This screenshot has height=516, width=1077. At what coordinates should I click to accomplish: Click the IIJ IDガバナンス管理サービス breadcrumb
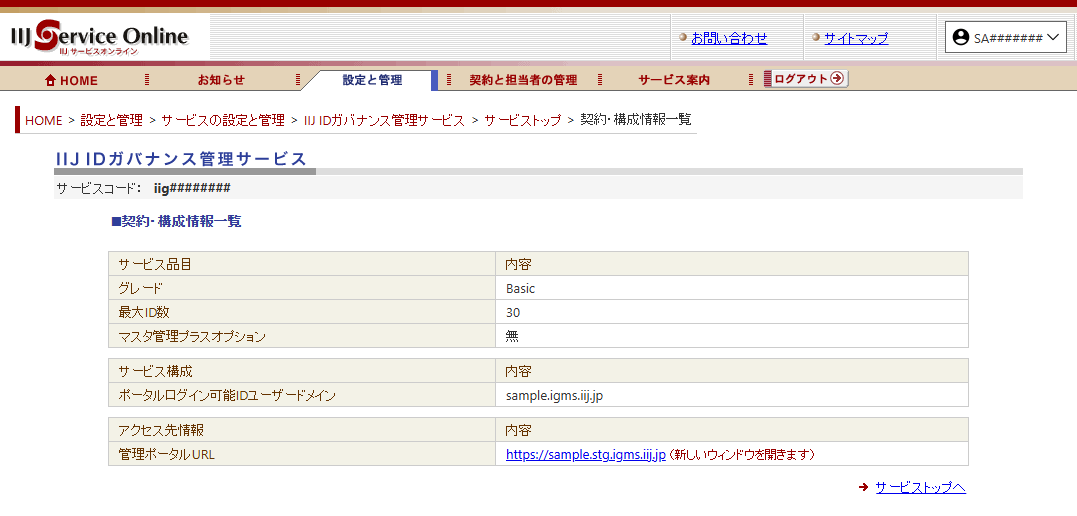[384, 120]
